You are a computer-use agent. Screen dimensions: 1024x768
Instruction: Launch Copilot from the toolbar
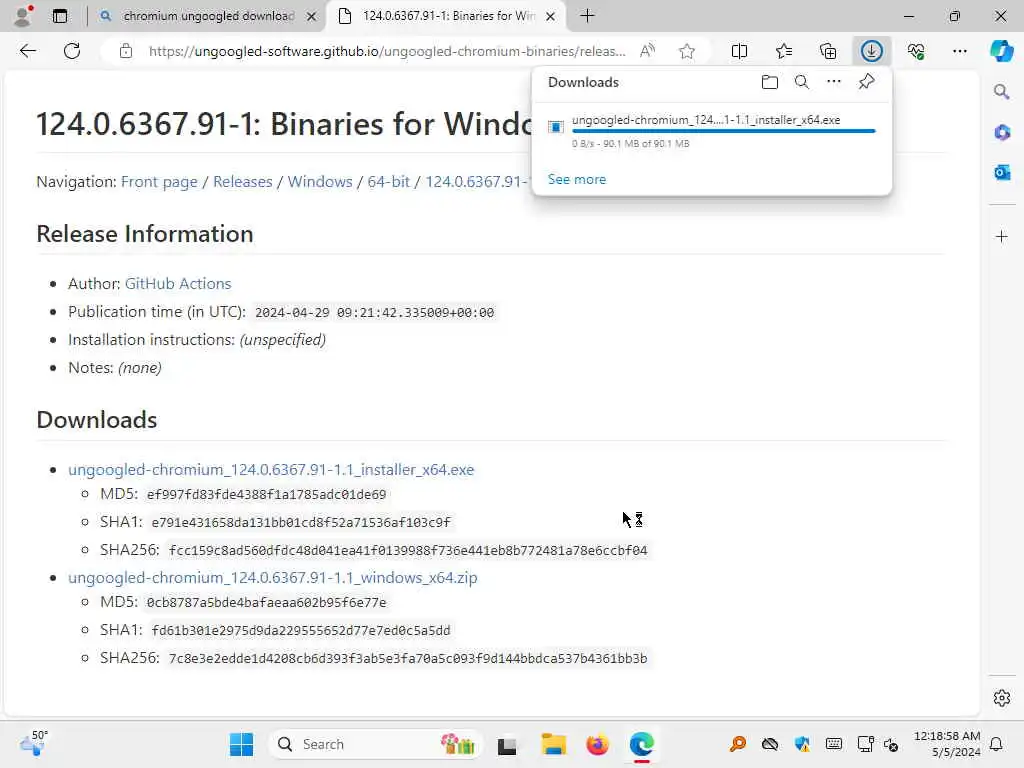(1001, 51)
